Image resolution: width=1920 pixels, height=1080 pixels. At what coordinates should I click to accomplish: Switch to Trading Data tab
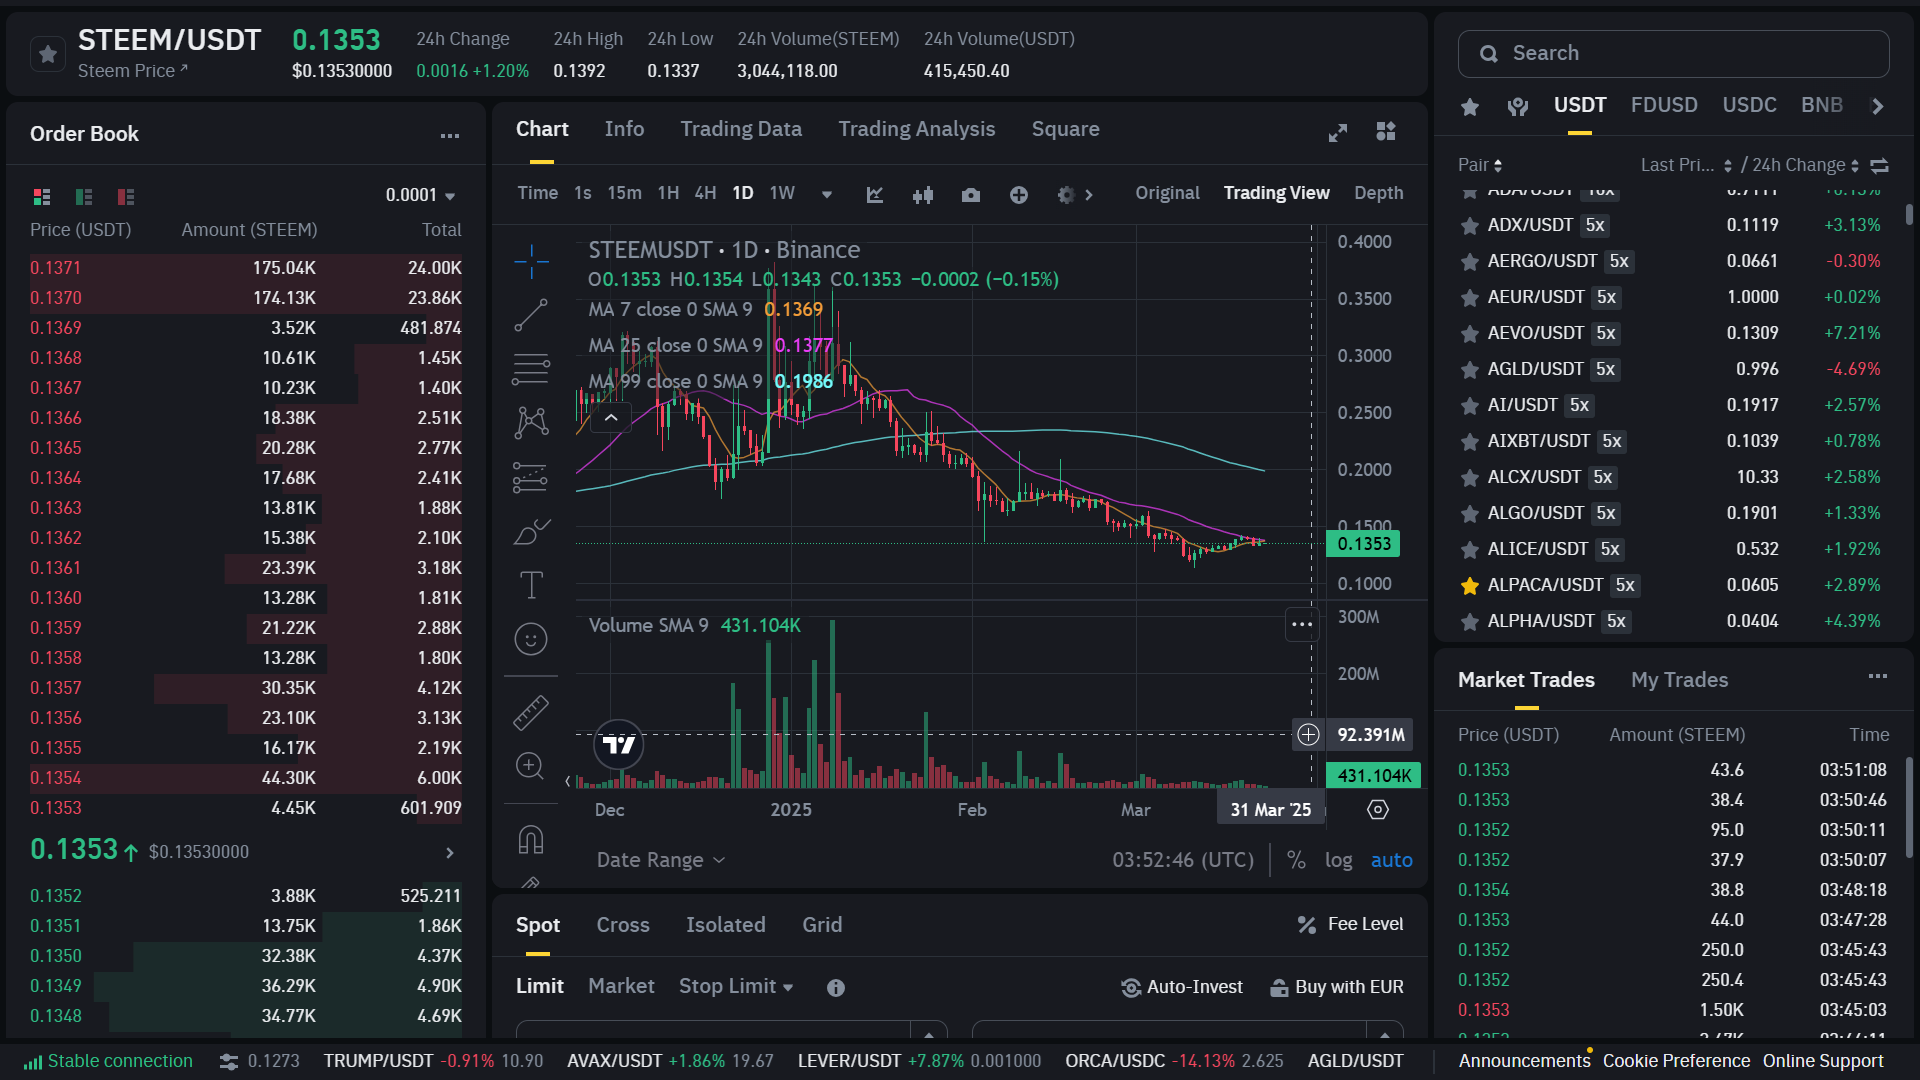click(x=741, y=129)
